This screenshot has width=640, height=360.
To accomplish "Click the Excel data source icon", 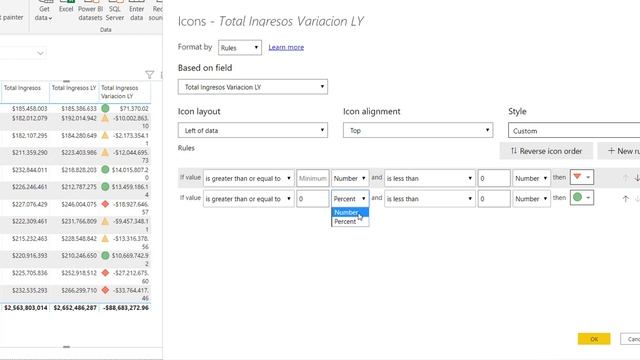I will (x=66, y=7).
